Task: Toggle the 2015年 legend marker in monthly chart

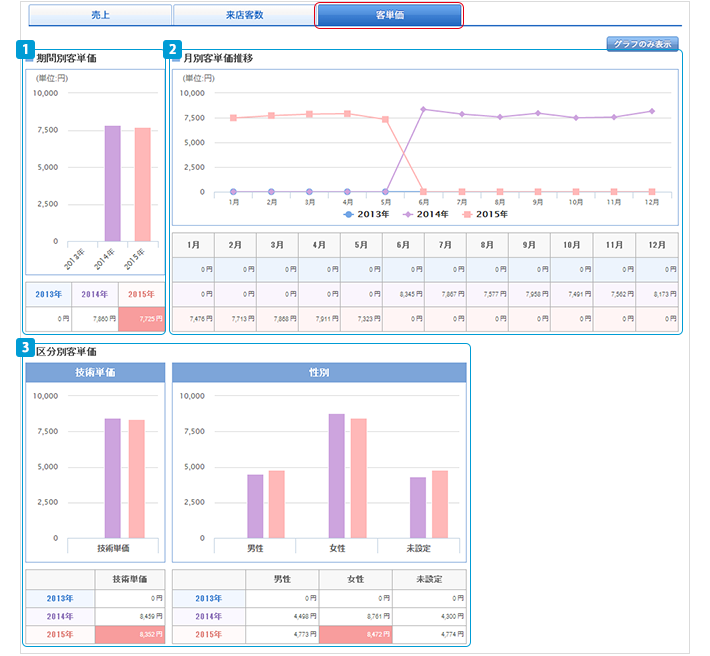Action: coord(468,215)
